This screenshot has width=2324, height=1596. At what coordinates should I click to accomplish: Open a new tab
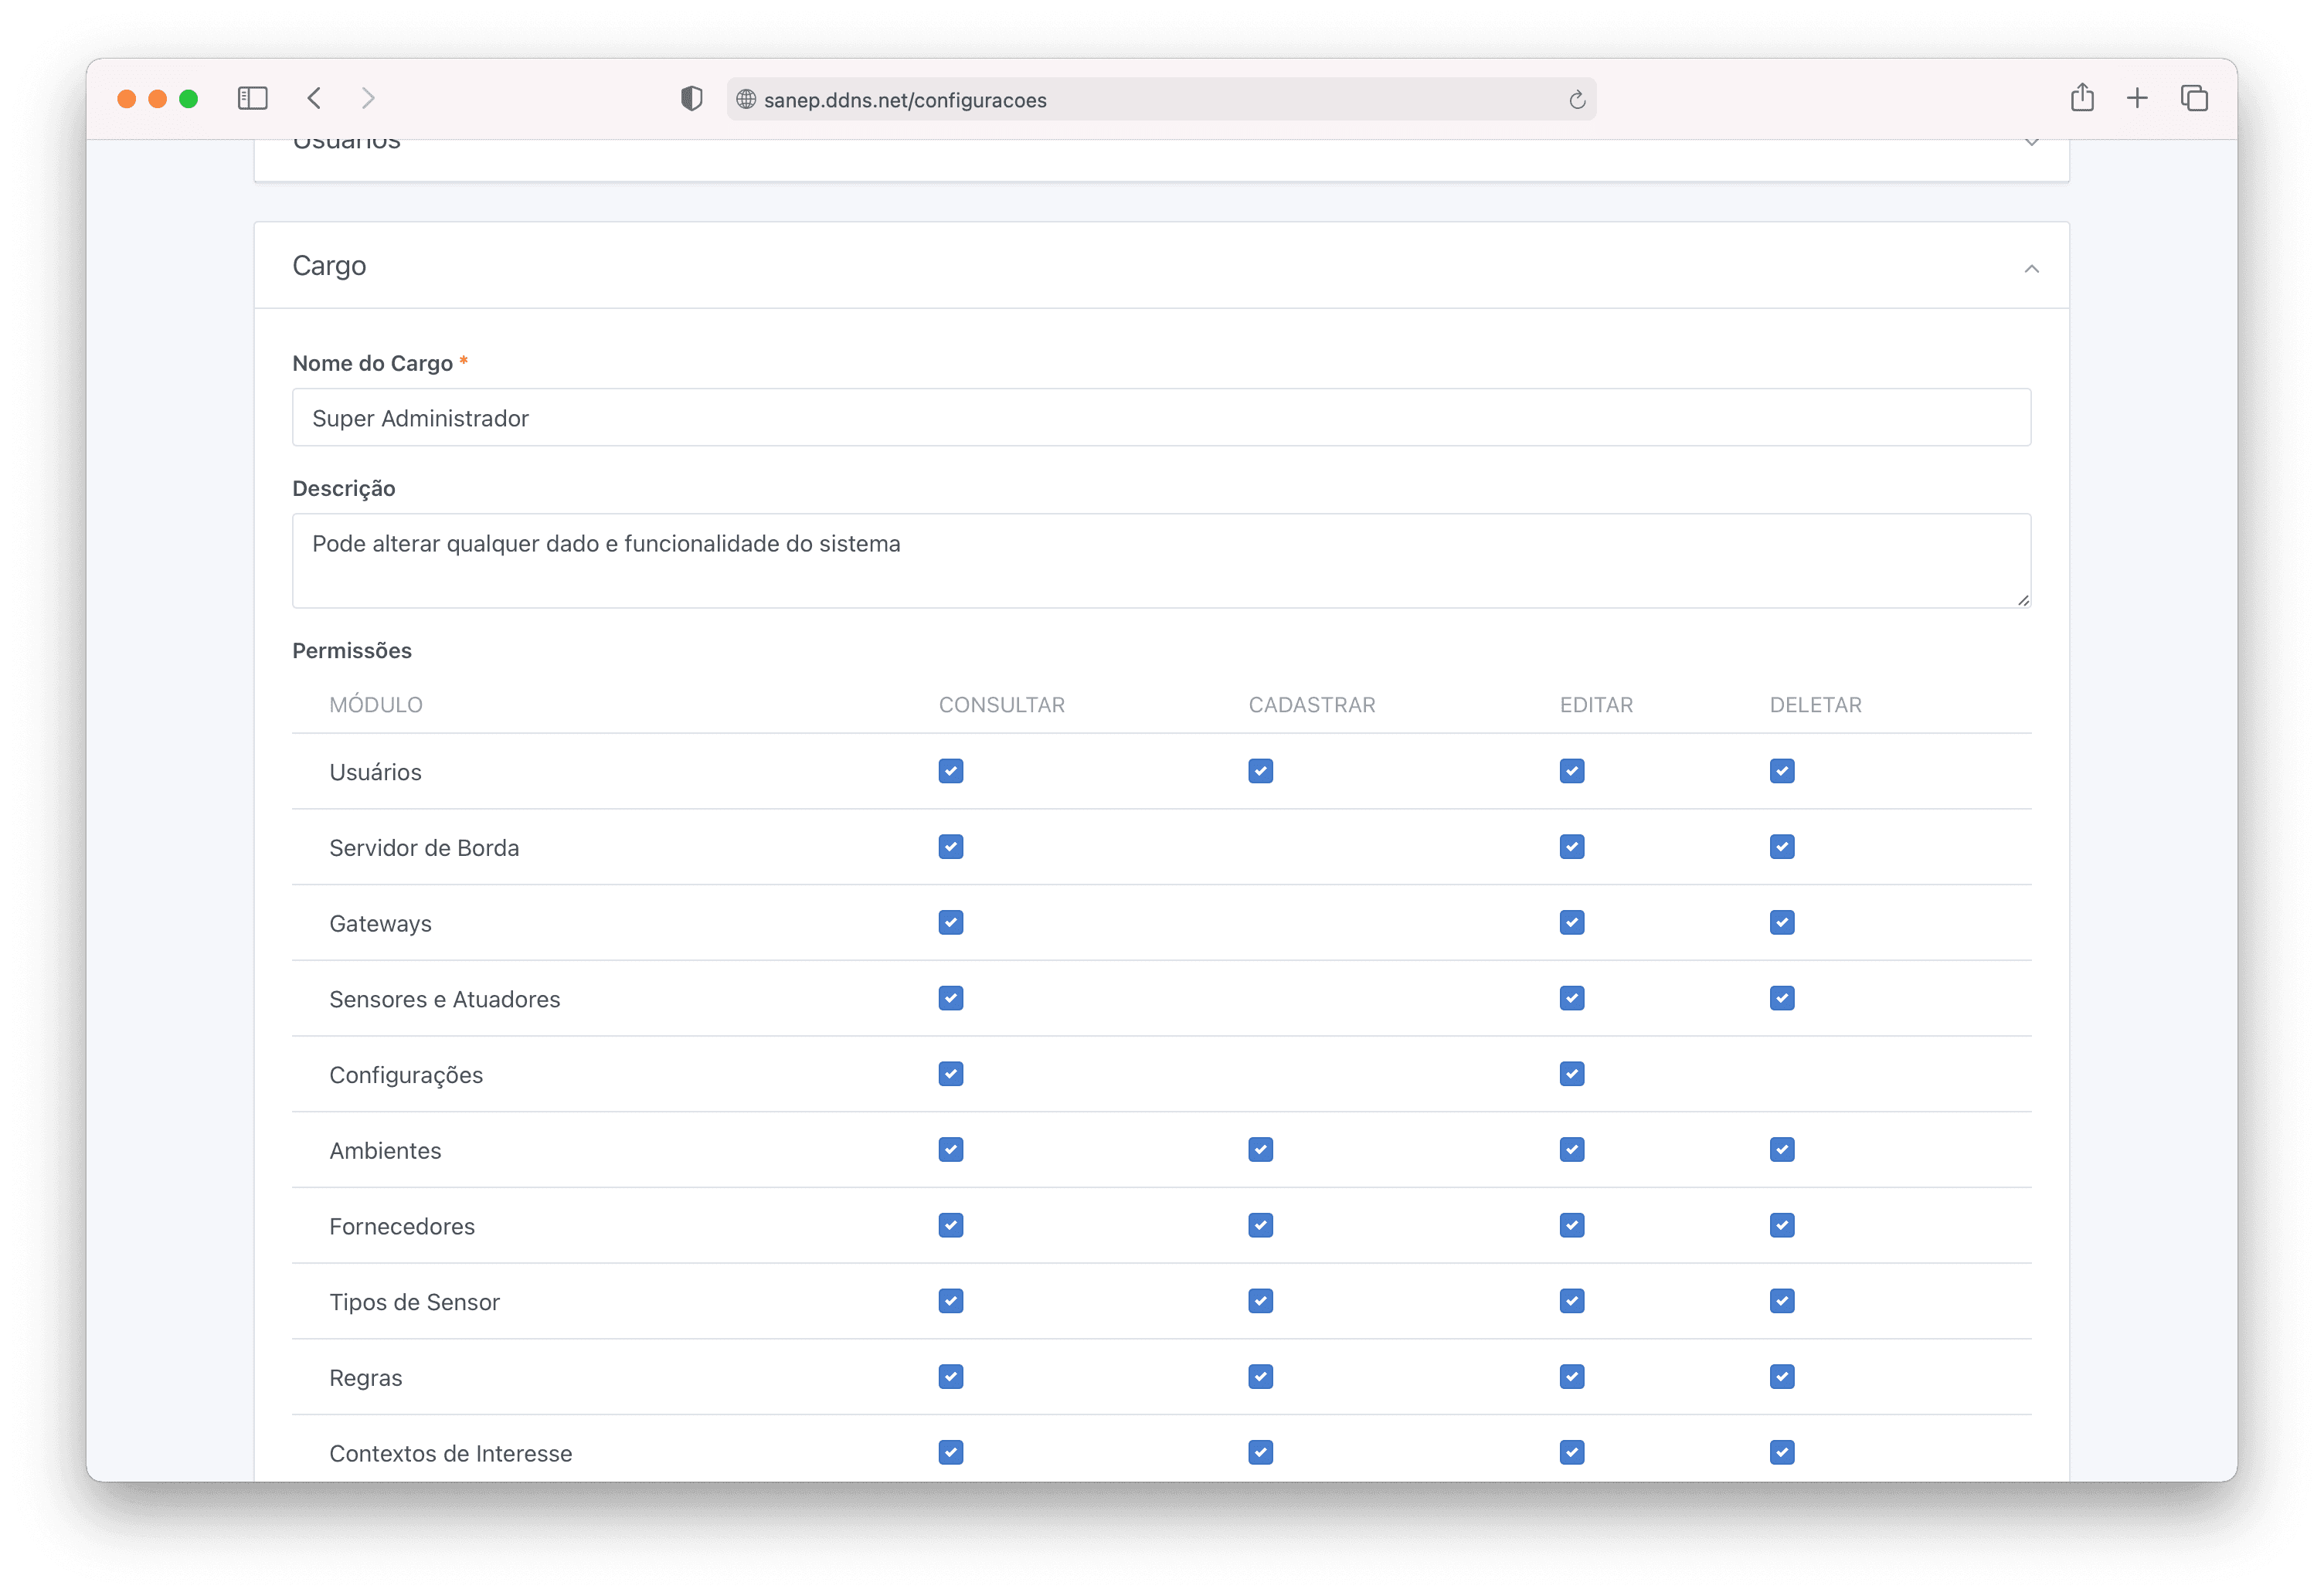pos(2137,98)
